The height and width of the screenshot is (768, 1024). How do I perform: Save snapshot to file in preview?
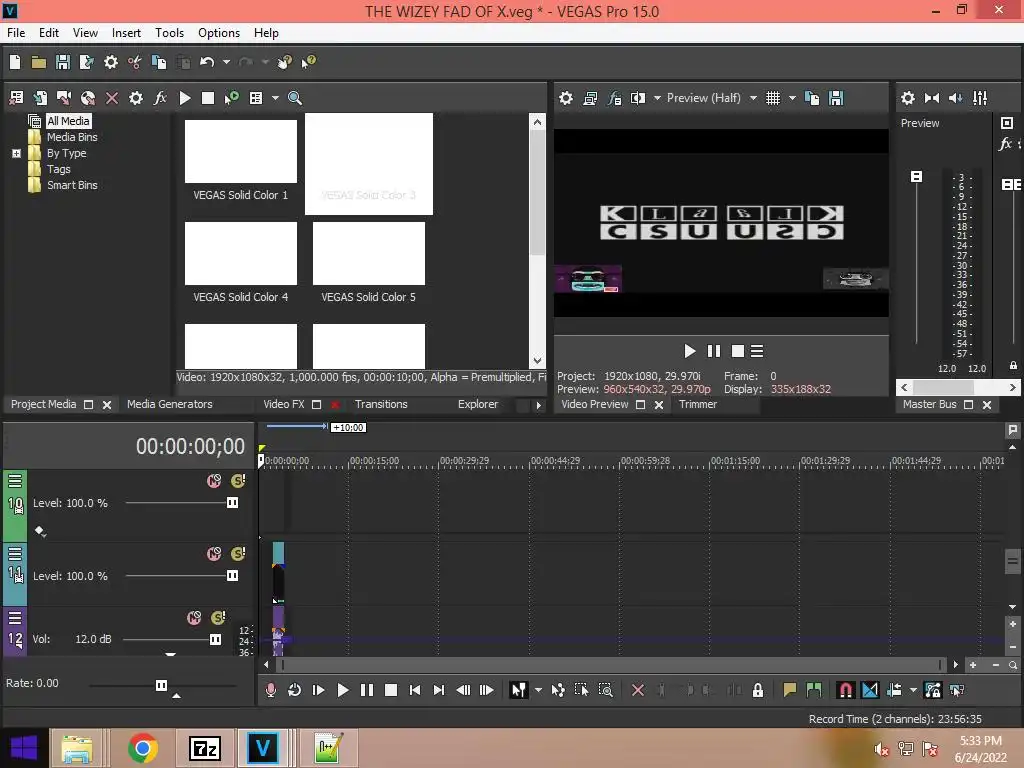click(836, 98)
